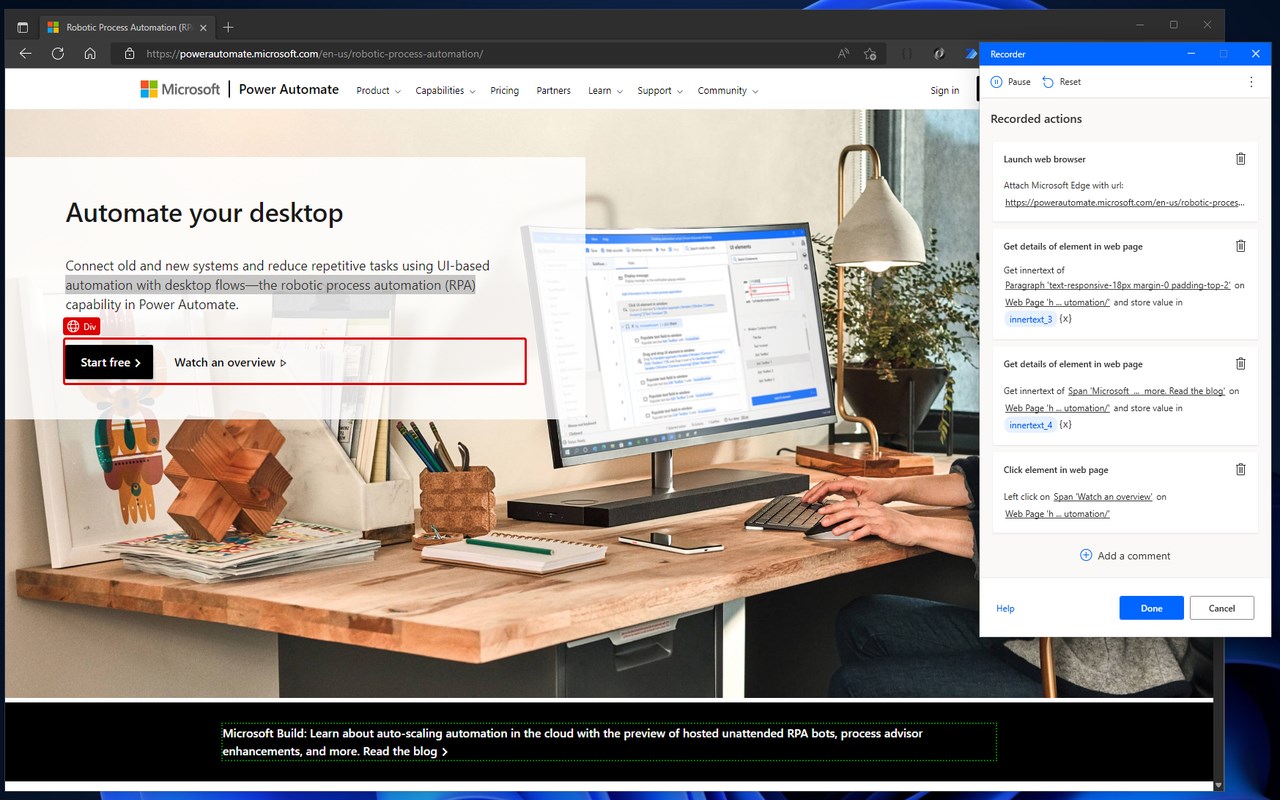
Task: View site information lock icon
Action: coord(129,54)
